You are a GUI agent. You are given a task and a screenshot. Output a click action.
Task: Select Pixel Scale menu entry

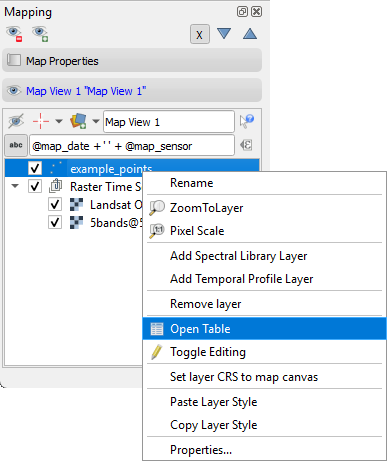pyautogui.click(x=264, y=231)
